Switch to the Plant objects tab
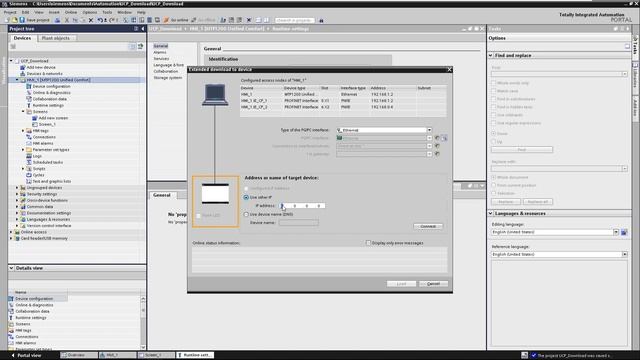Viewport: 640px width, 360px height. [x=56, y=38]
